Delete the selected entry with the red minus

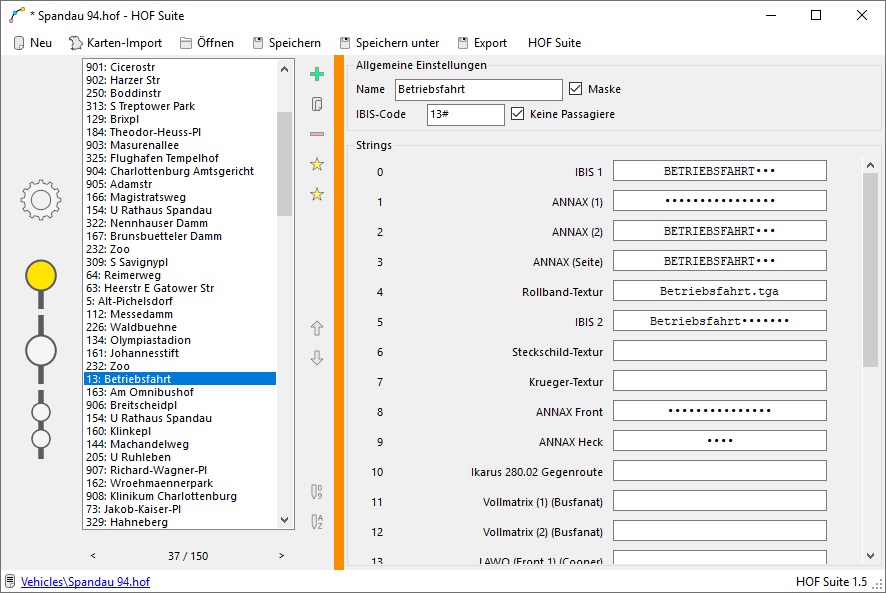(317, 134)
